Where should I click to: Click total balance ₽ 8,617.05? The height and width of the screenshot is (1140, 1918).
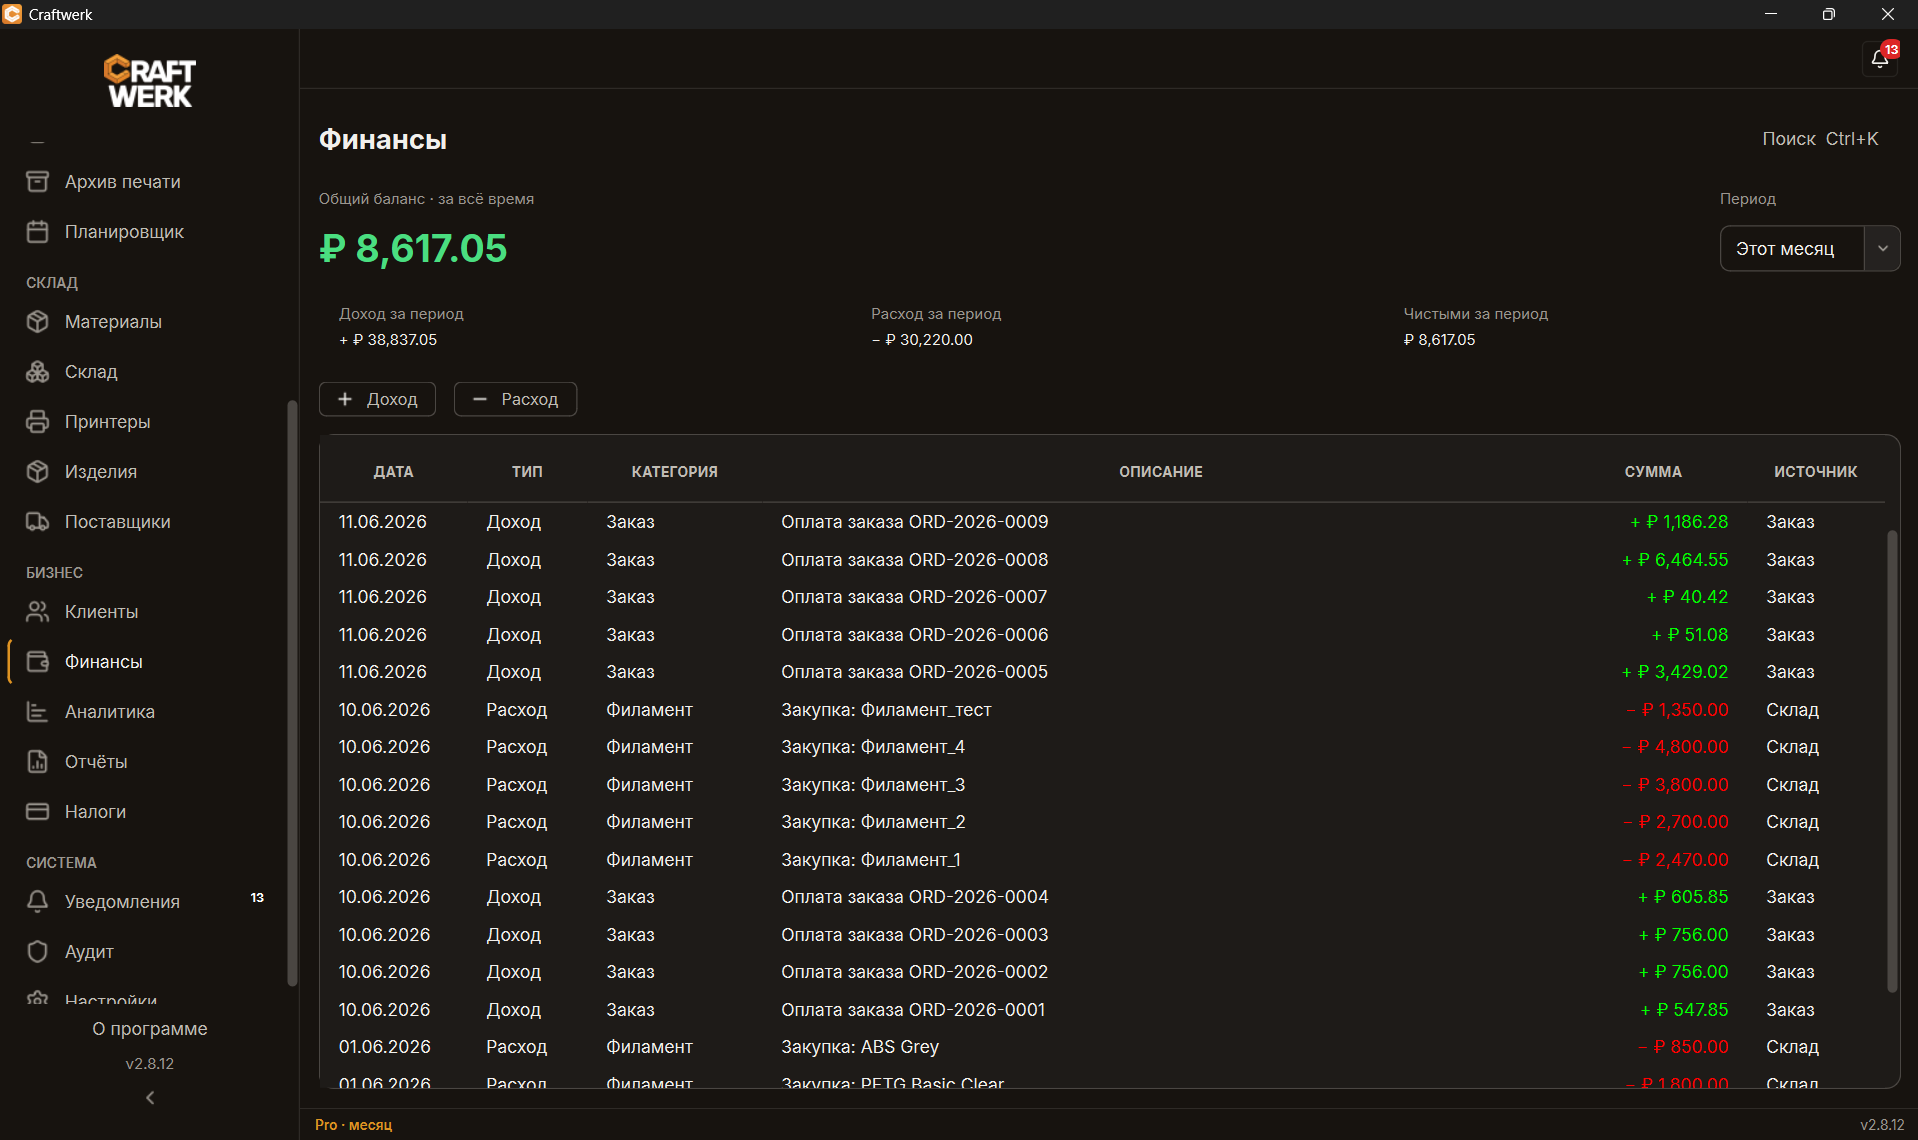[413, 248]
